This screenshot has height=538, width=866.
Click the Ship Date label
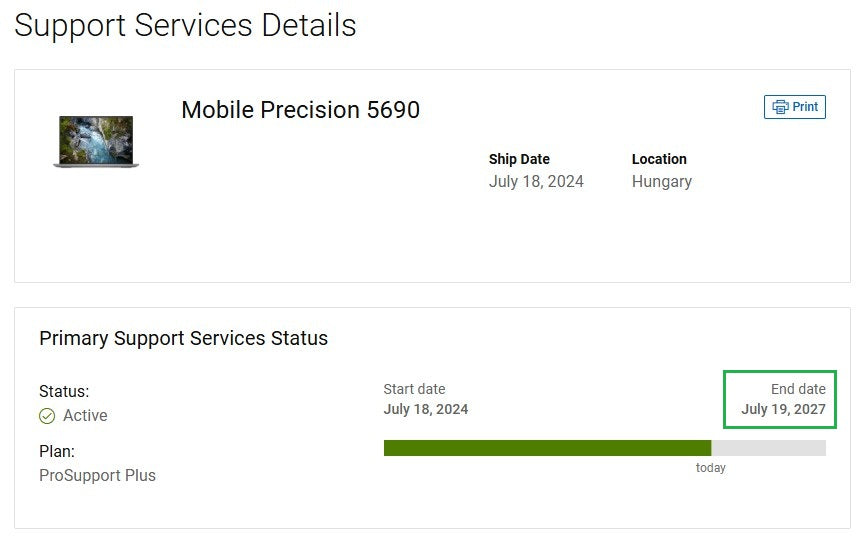pyautogui.click(x=519, y=159)
